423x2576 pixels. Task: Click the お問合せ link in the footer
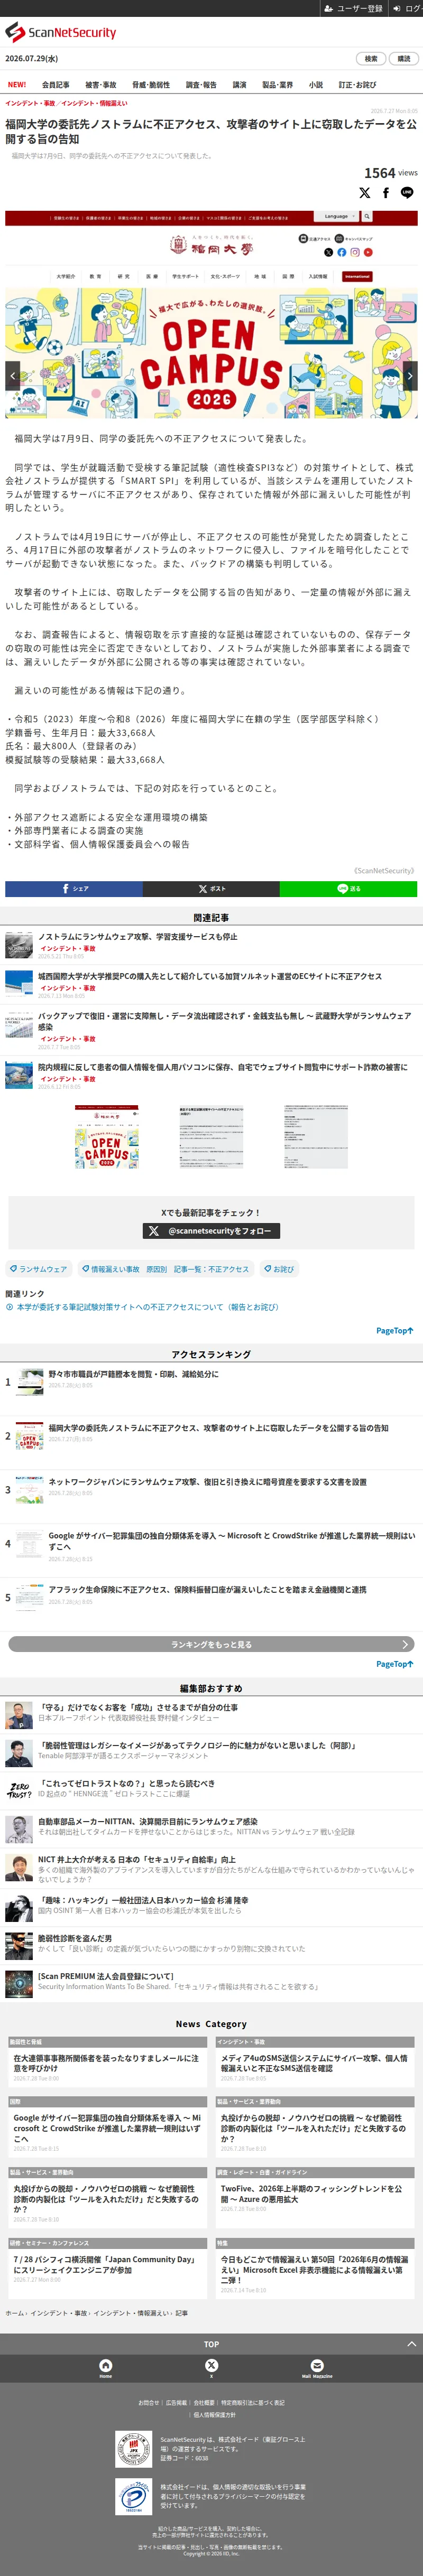tap(148, 2402)
